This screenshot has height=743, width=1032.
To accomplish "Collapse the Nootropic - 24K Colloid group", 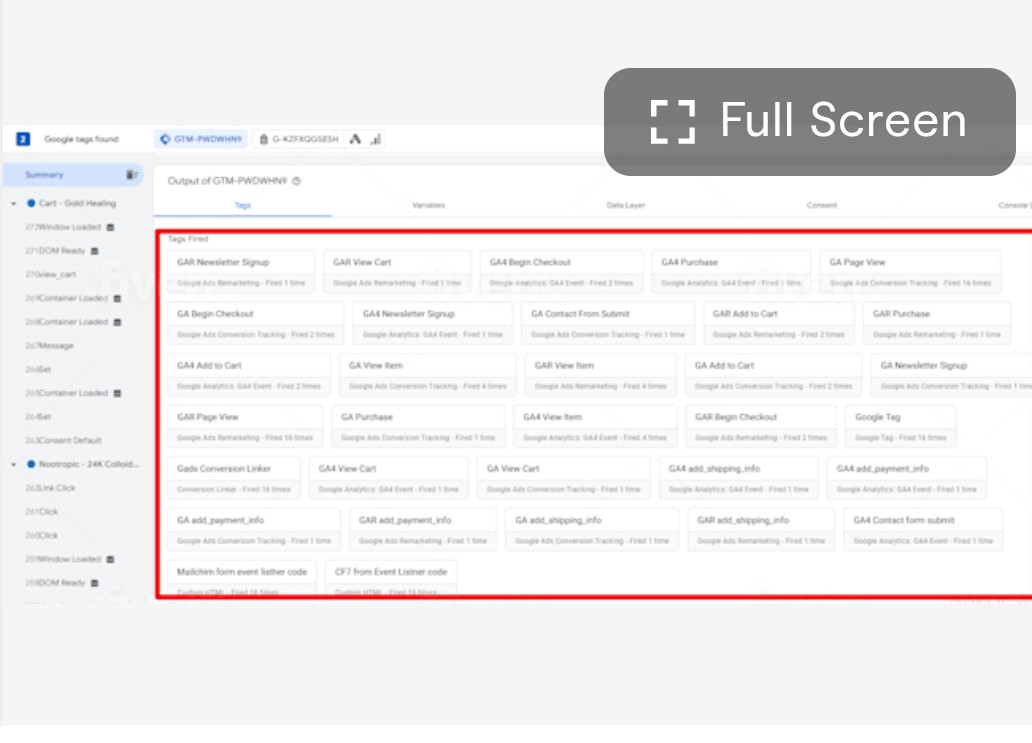I will [x=14, y=465].
